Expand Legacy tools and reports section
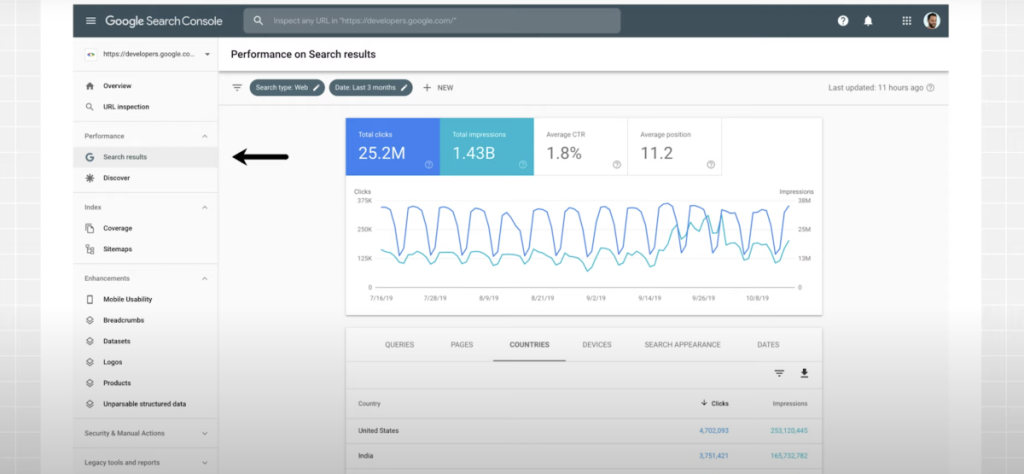 pyautogui.click(x=204, y=463)
